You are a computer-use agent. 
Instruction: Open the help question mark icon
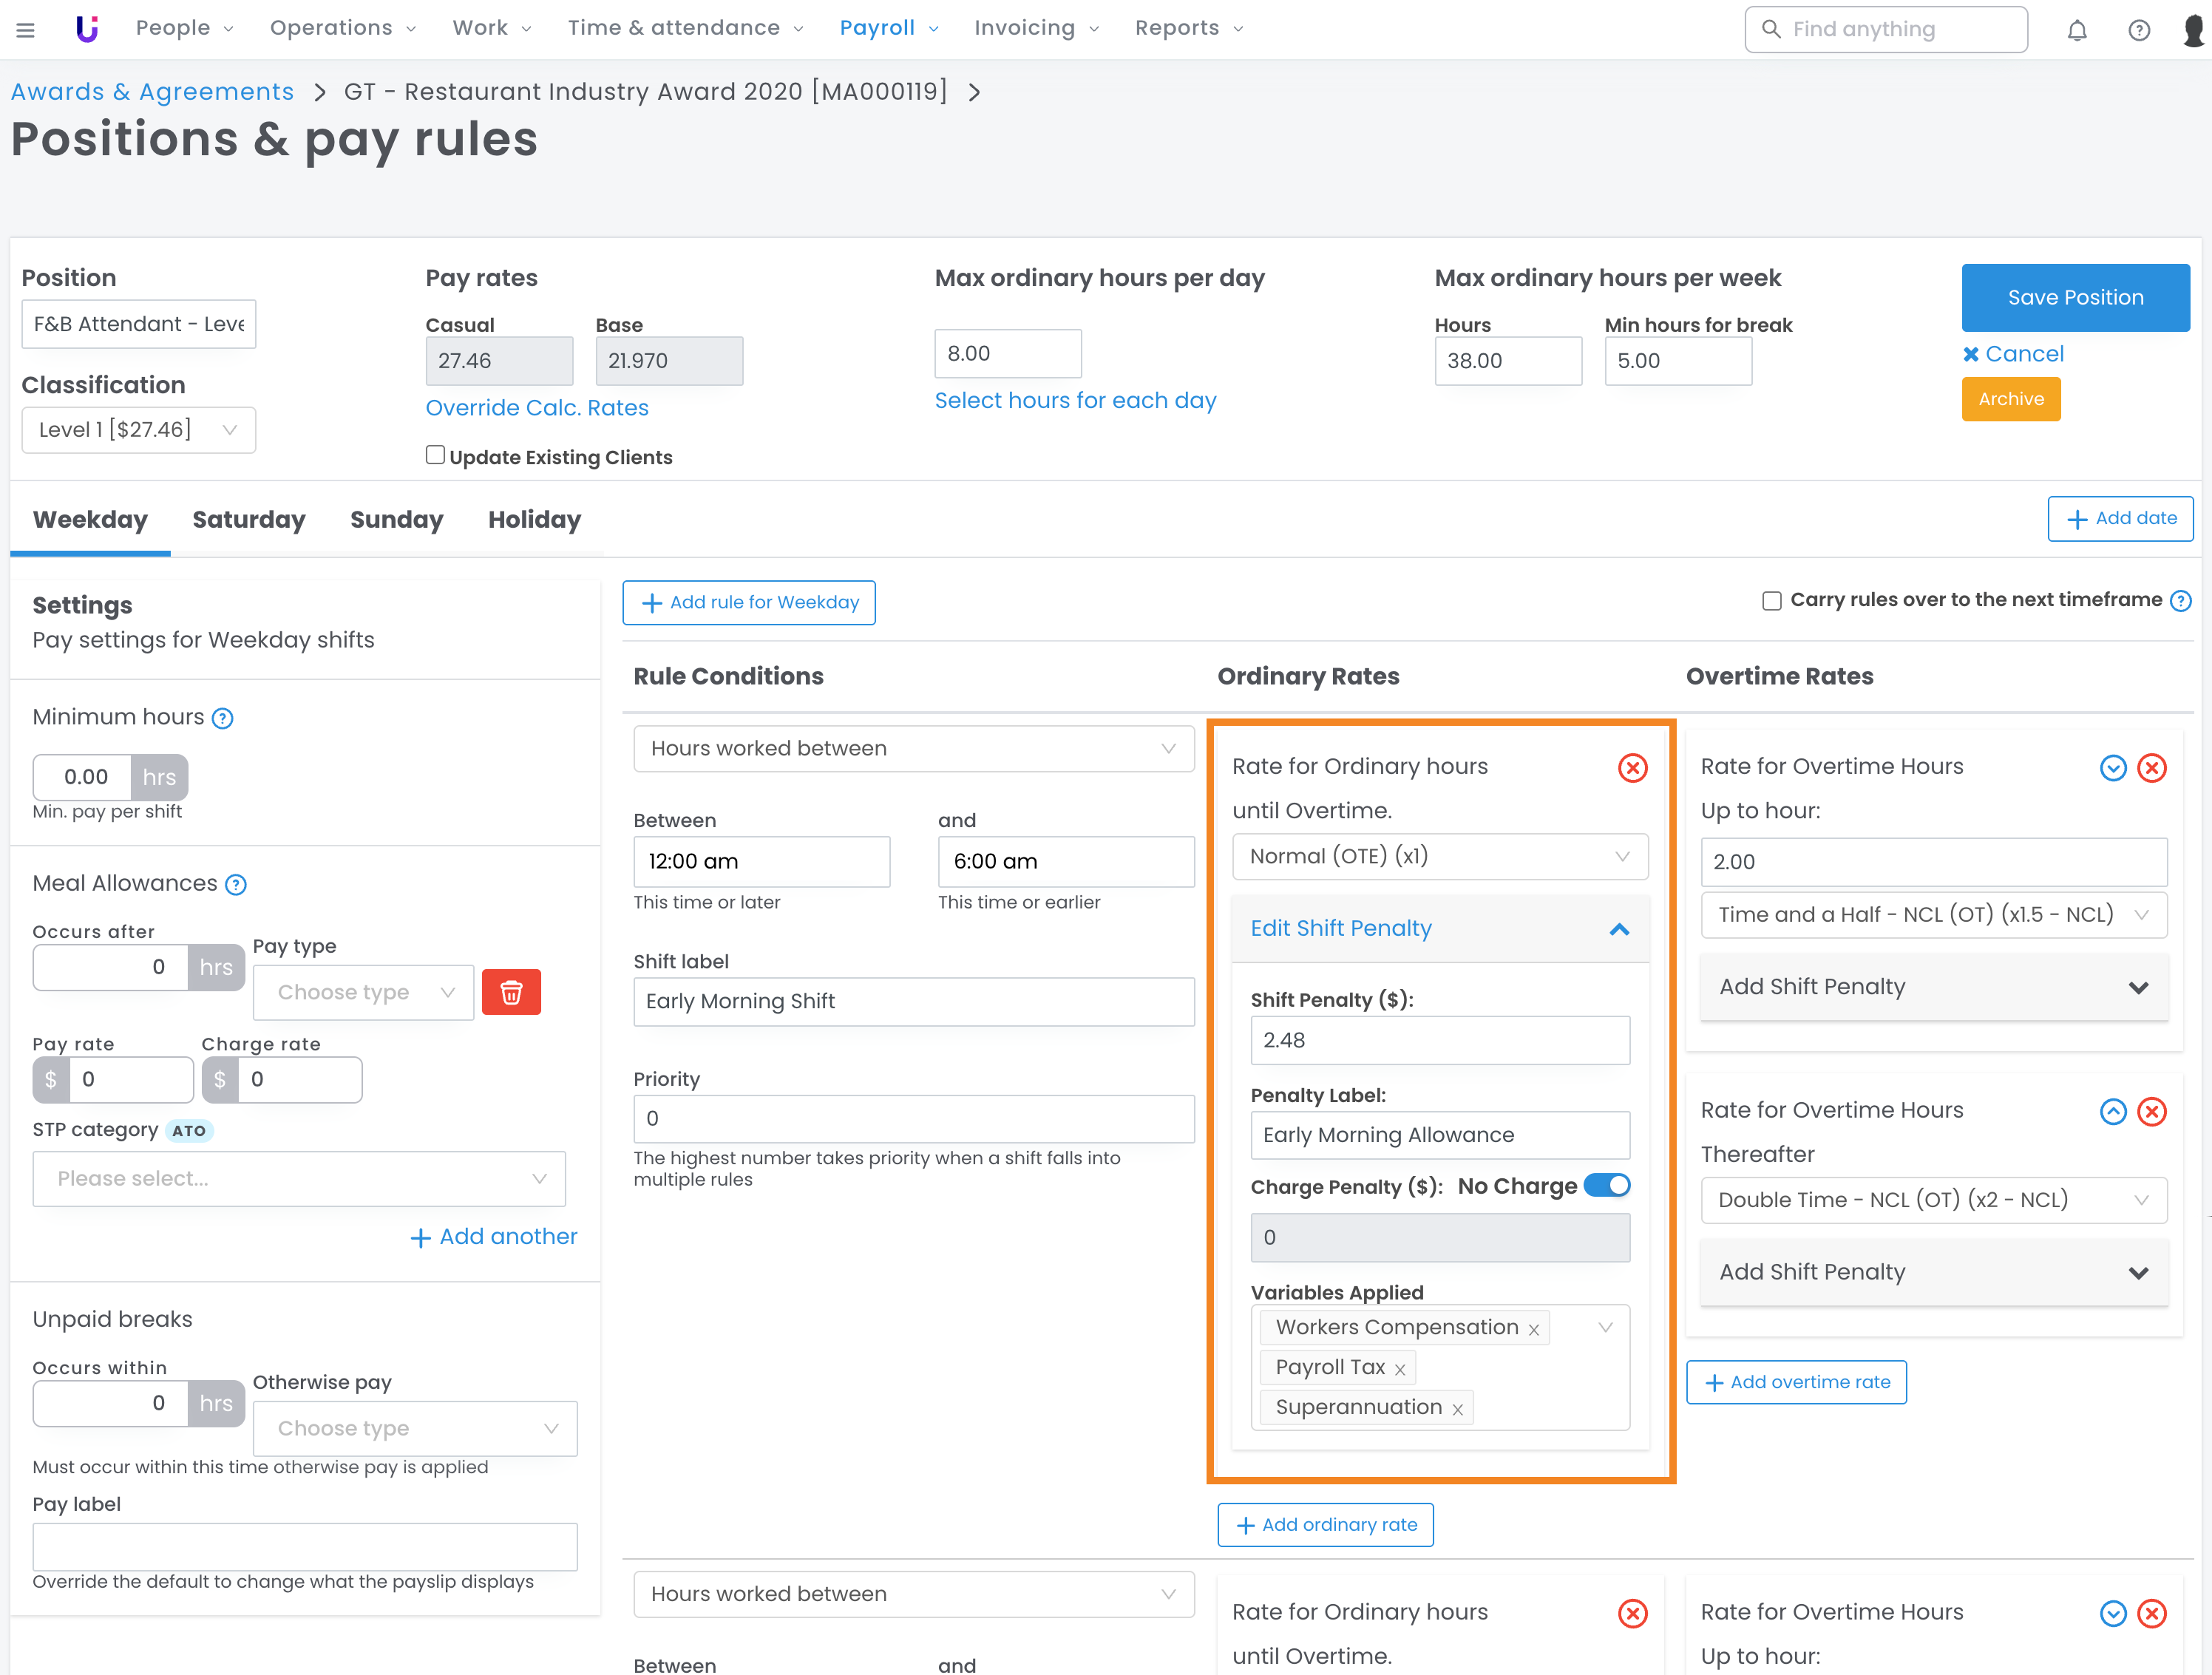coord(2138,29)
